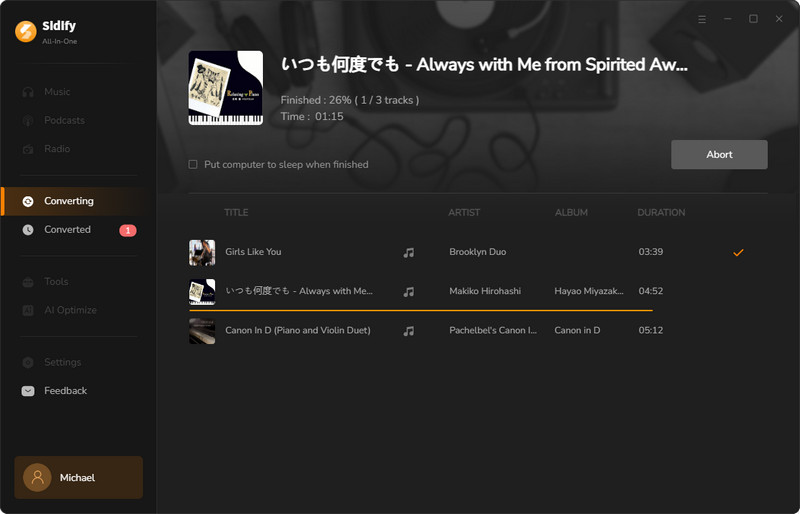This screenshot has width=800, height=514.
Task: Click the Feedback envelope icon
Action: click(28, 391)
